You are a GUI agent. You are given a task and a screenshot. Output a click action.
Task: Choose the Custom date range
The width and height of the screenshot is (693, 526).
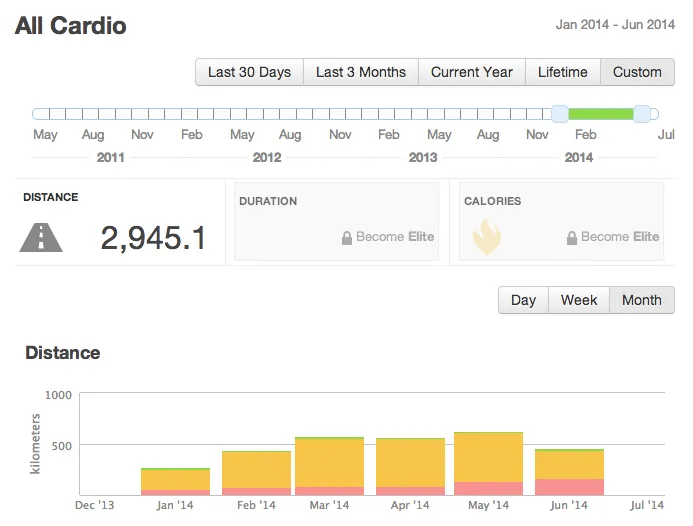click(637, 72)
